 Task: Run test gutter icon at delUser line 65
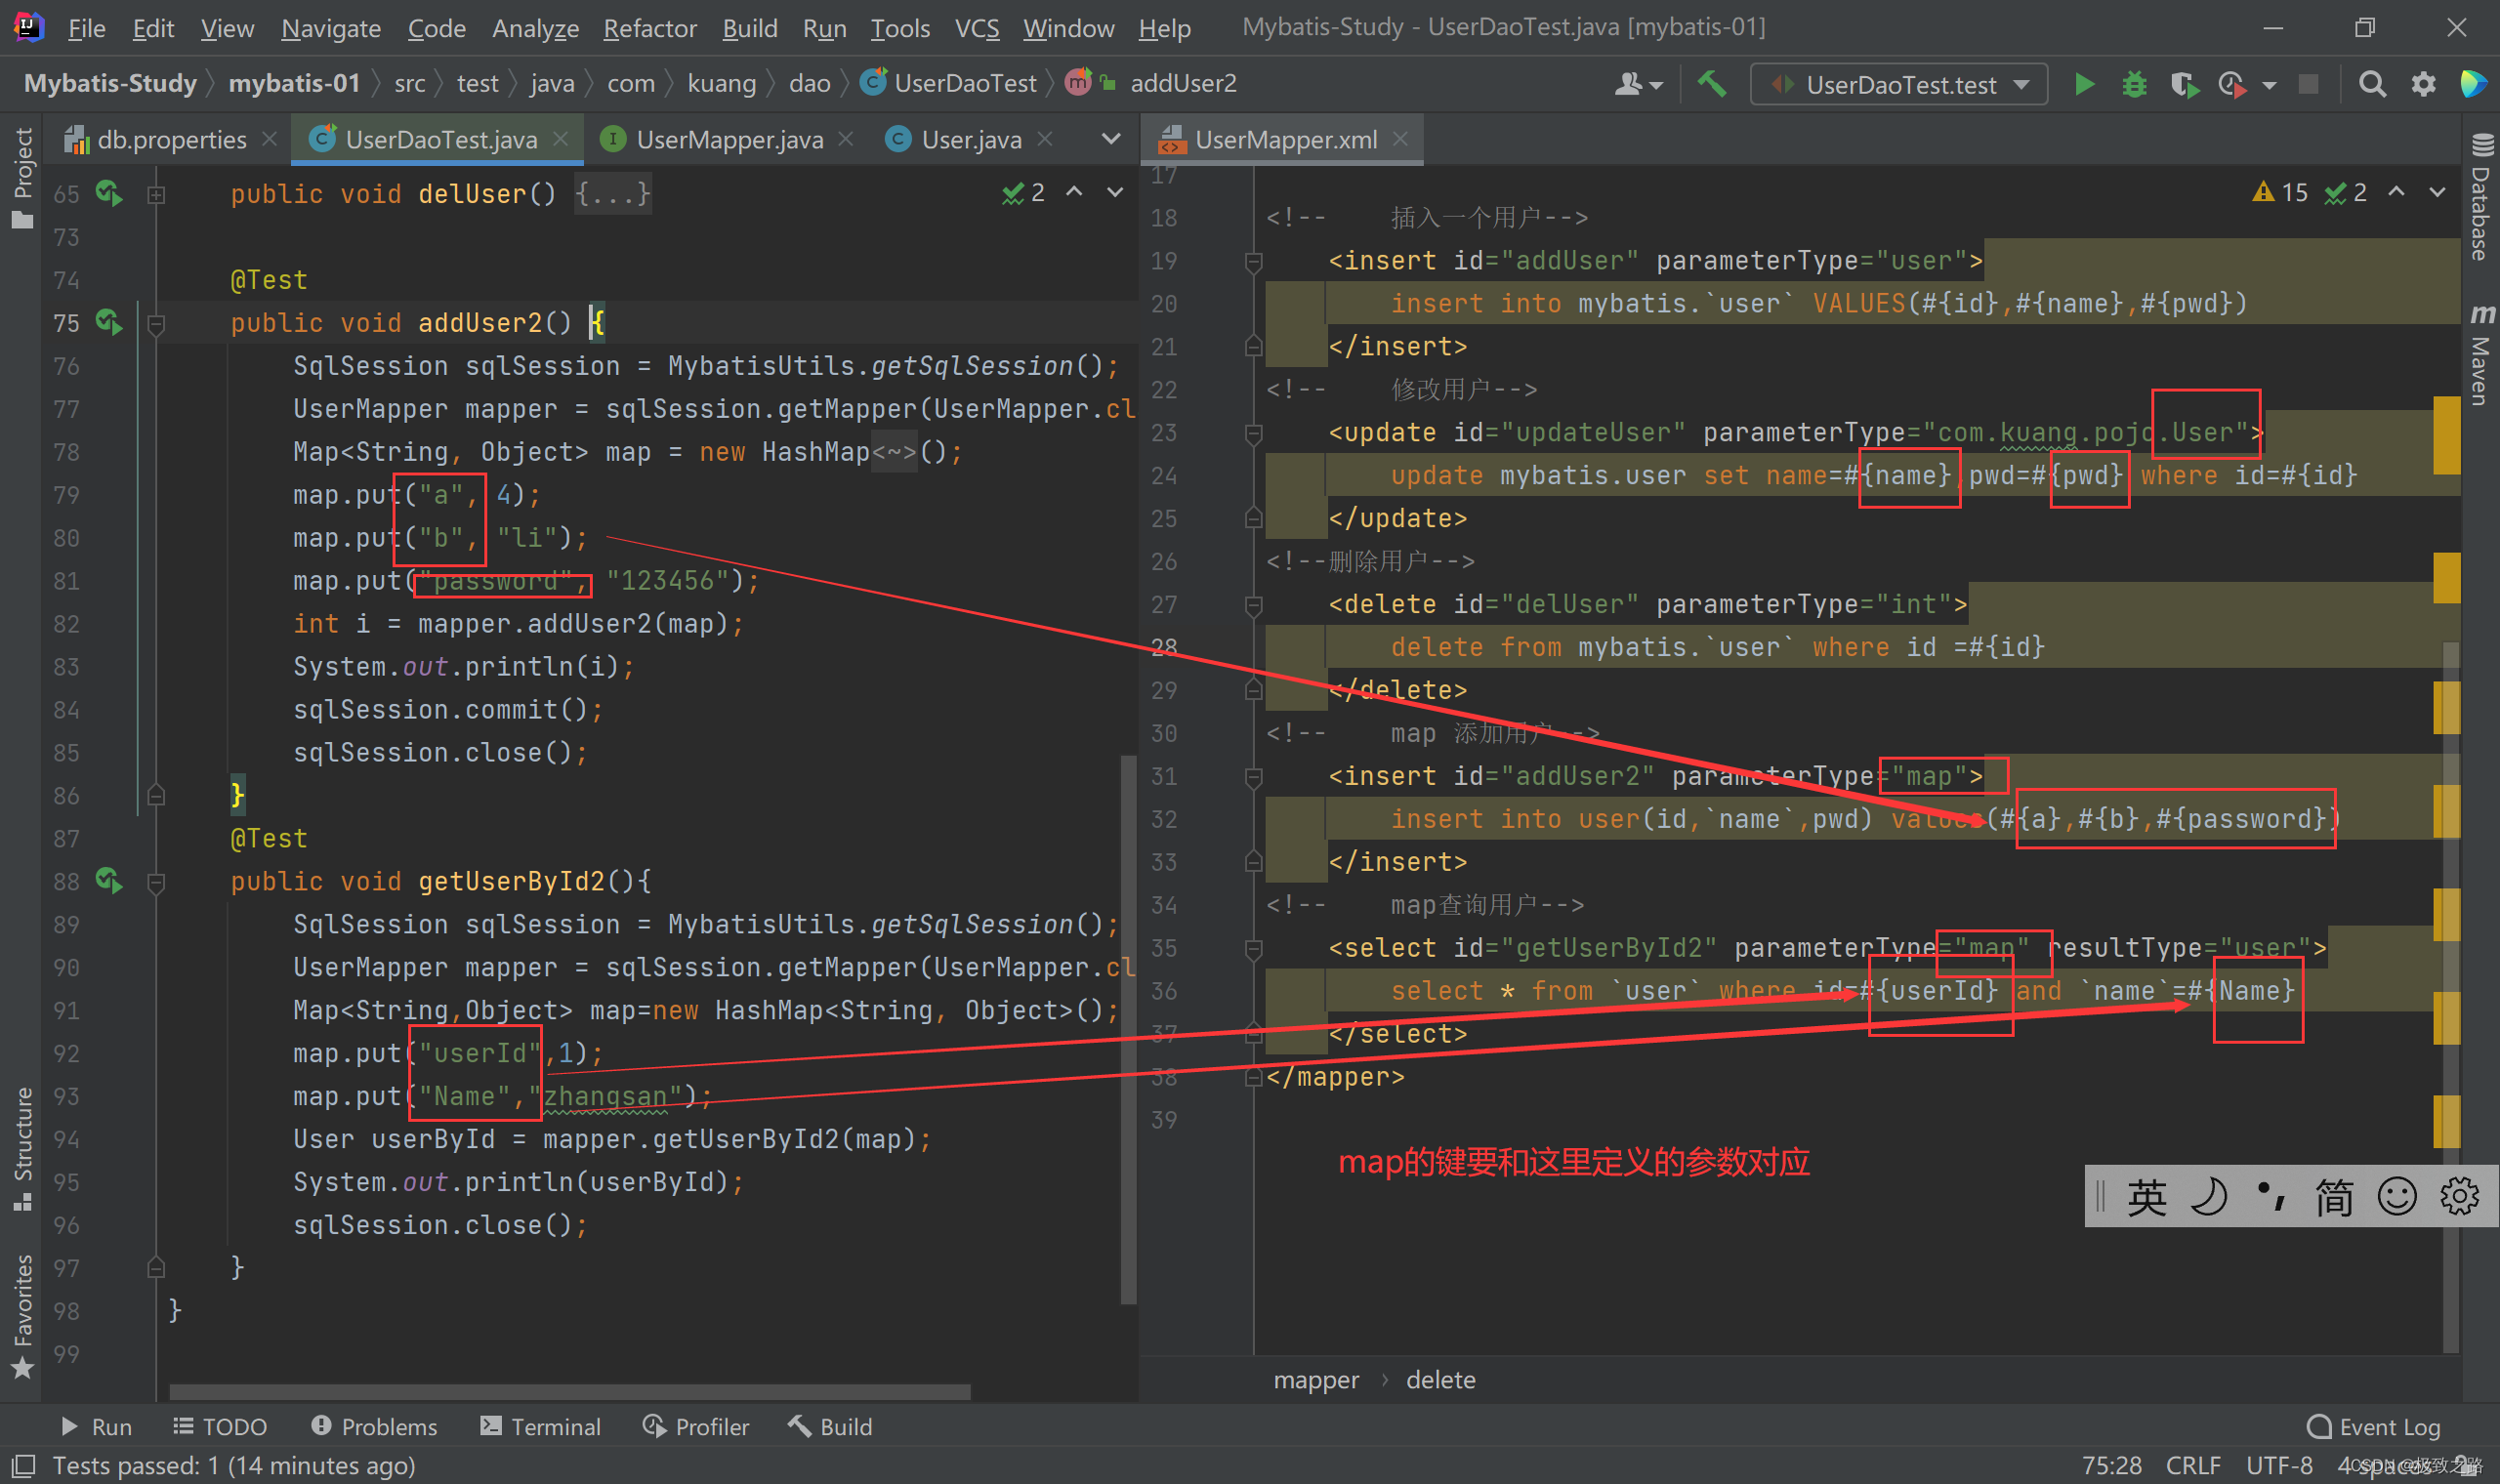coord(108,192)
